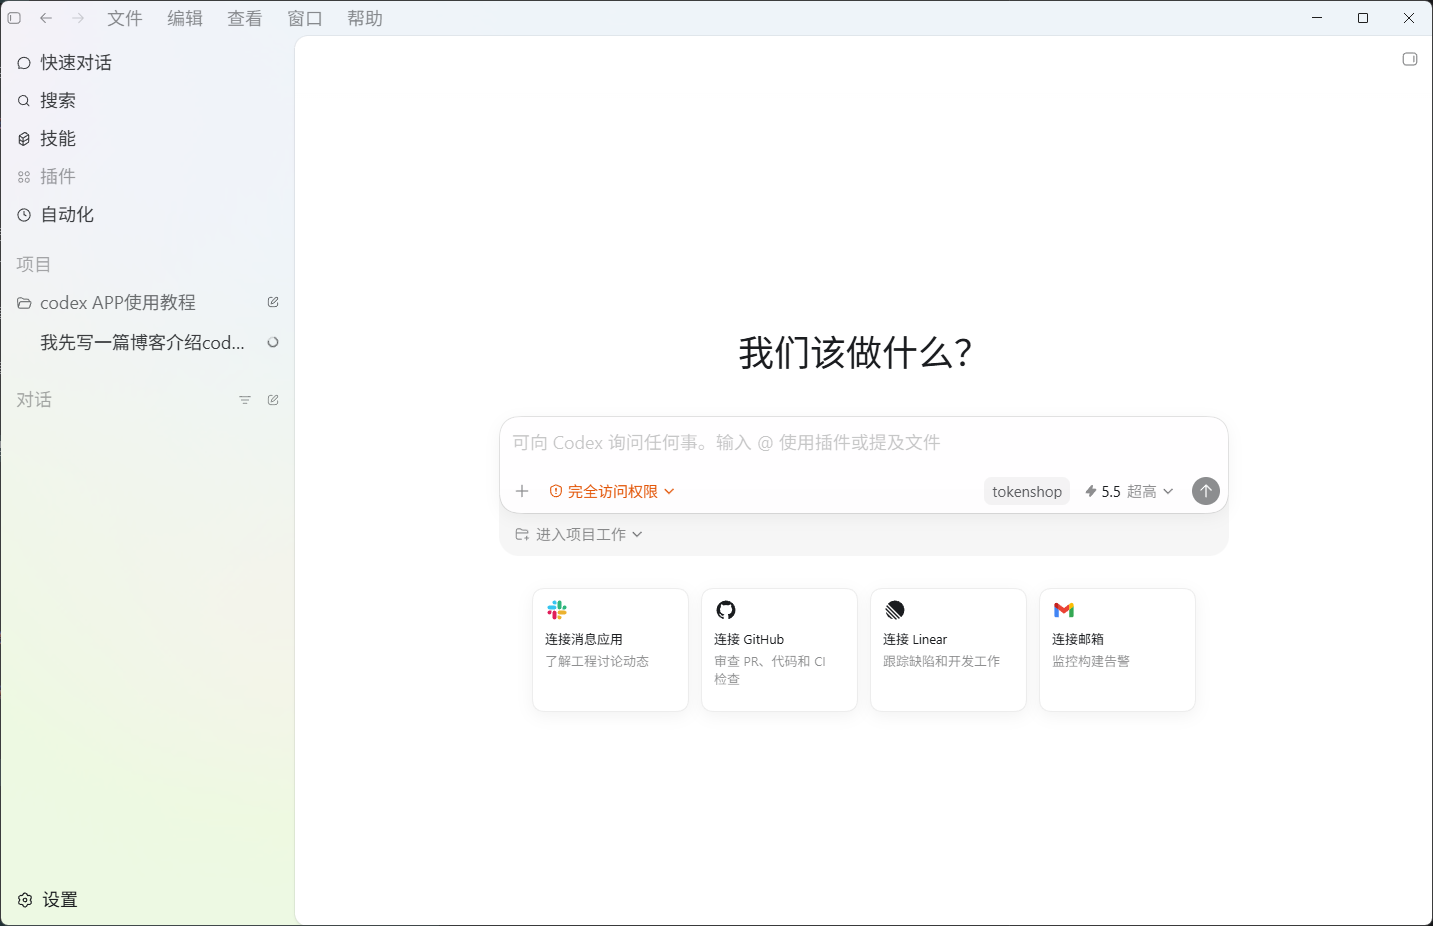
Task: Click the new conversation icon in 对话 section
Action: (x=273, y=400)
